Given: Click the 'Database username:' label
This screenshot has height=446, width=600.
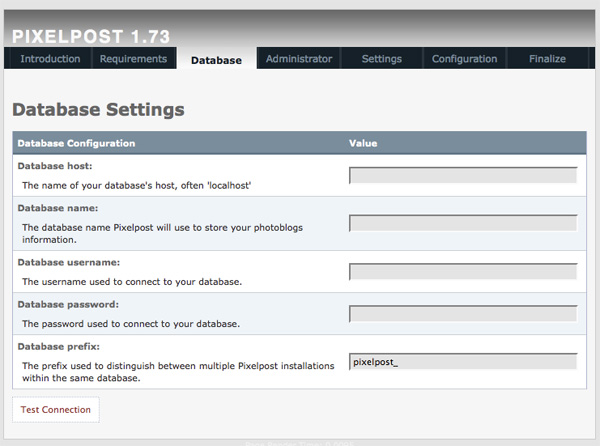Looking at the screenshot, I should (x=68, y=262).
